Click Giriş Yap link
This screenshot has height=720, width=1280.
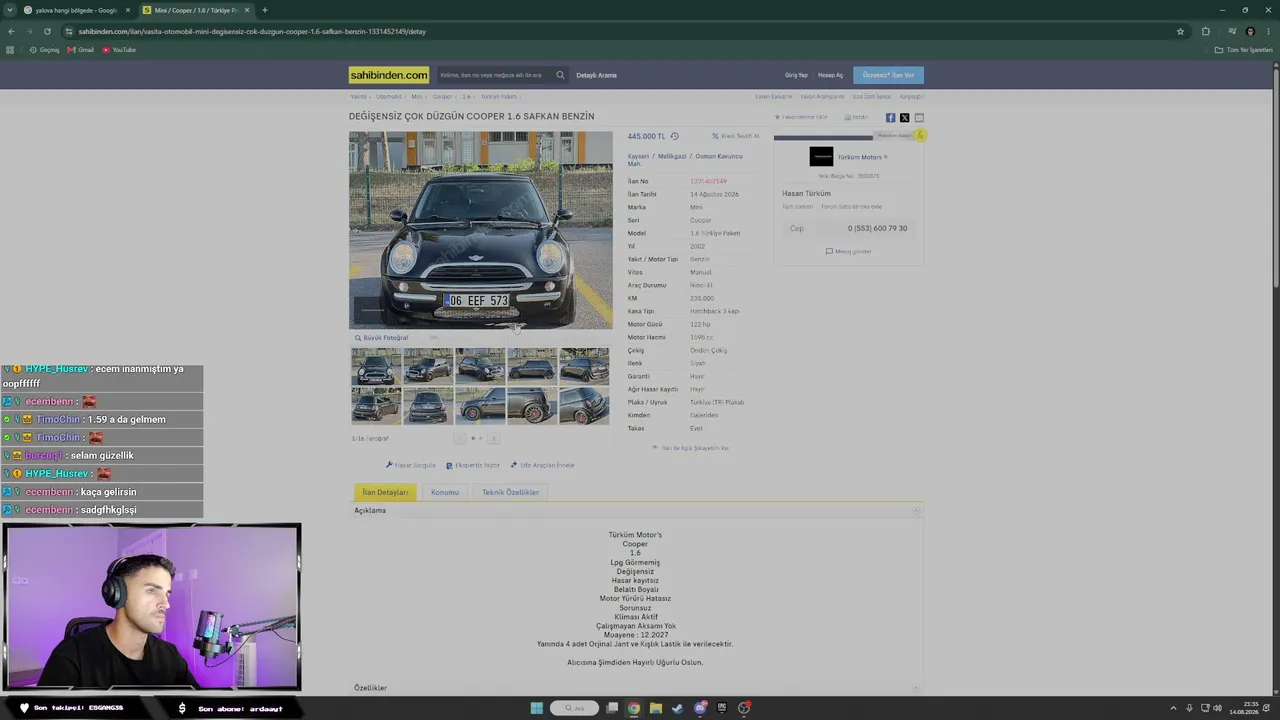796,75
